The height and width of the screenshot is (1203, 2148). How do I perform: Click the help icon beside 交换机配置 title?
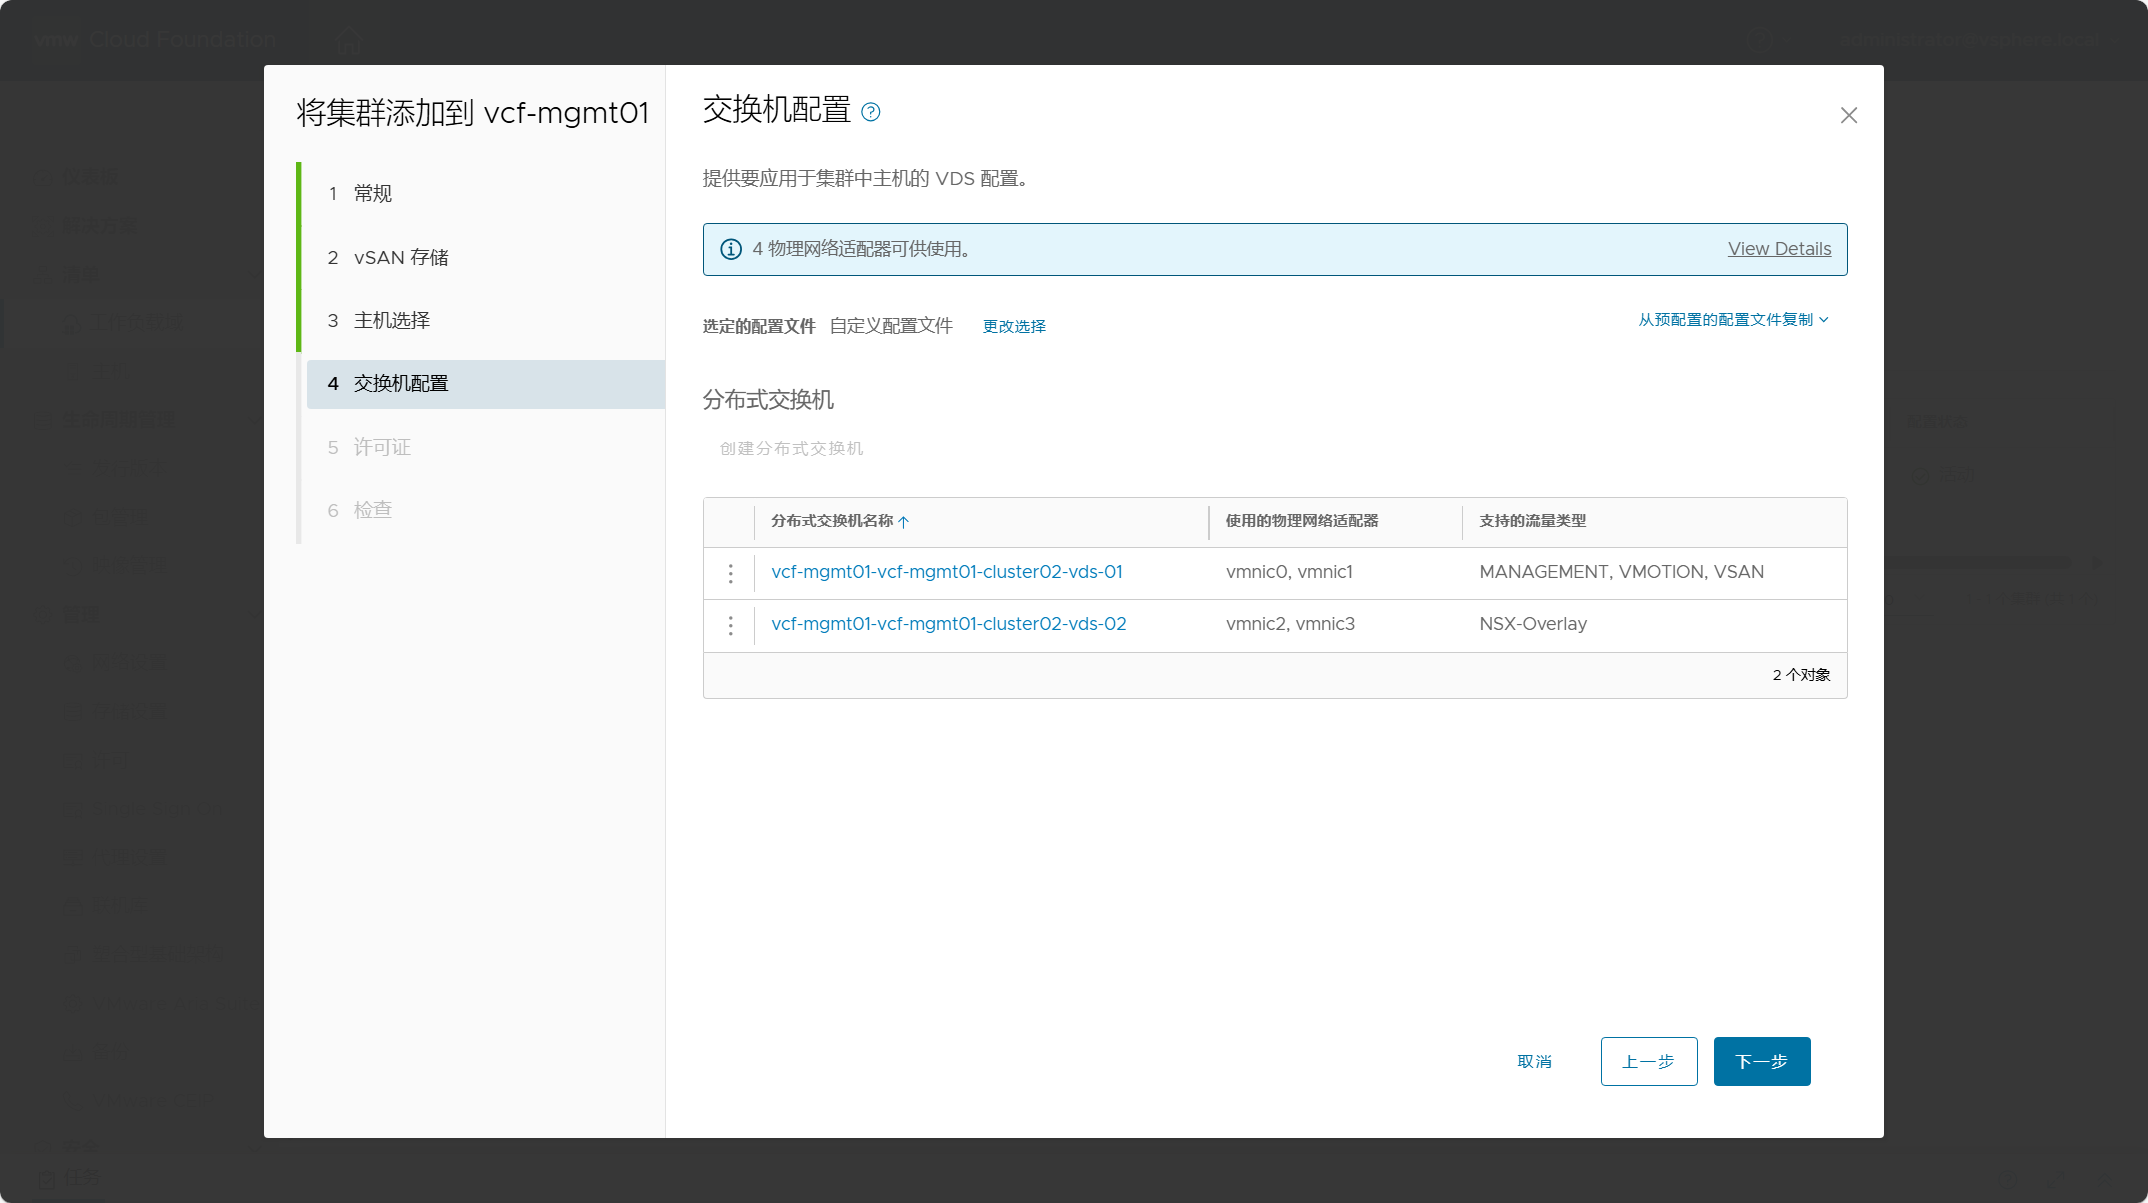871,112
